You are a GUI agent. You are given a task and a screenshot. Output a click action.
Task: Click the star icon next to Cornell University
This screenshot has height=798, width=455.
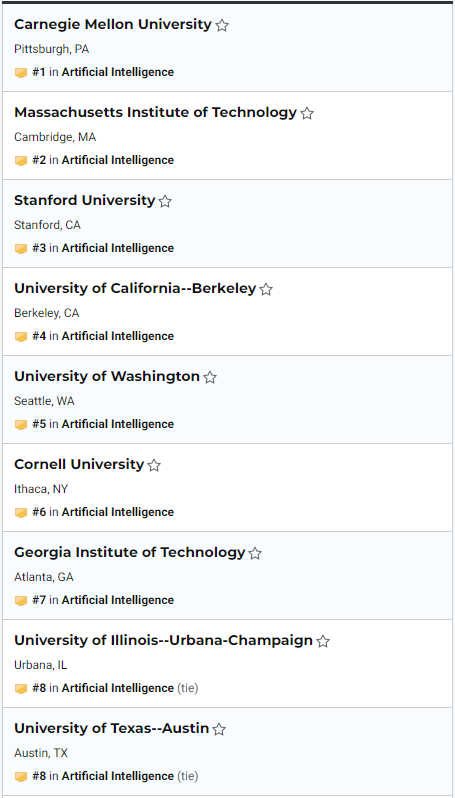(154, 466)
